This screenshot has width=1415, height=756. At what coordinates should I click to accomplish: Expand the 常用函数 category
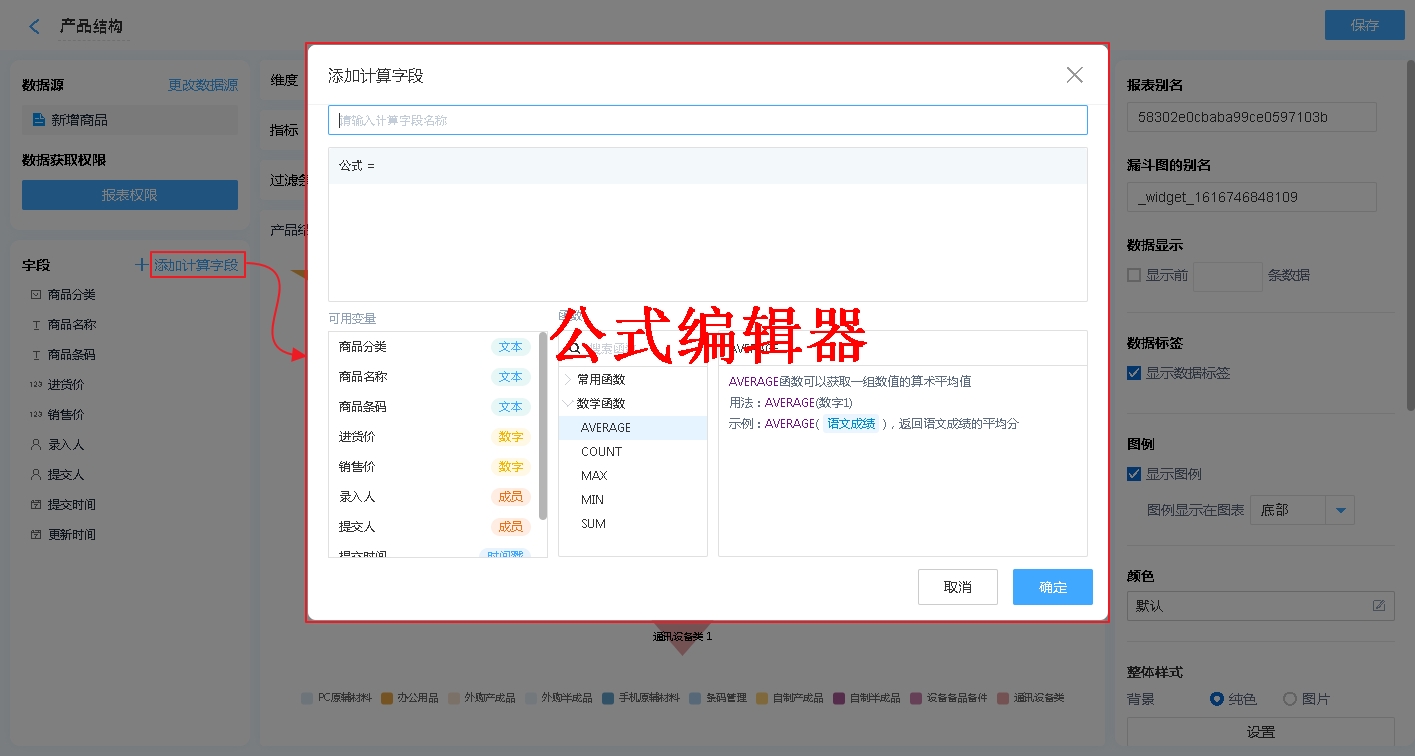point(569,380)
